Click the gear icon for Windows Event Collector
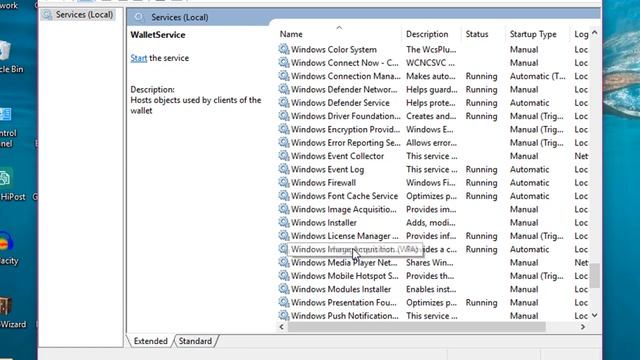Viewport: 640px width, 360px height. click(284, 156)
